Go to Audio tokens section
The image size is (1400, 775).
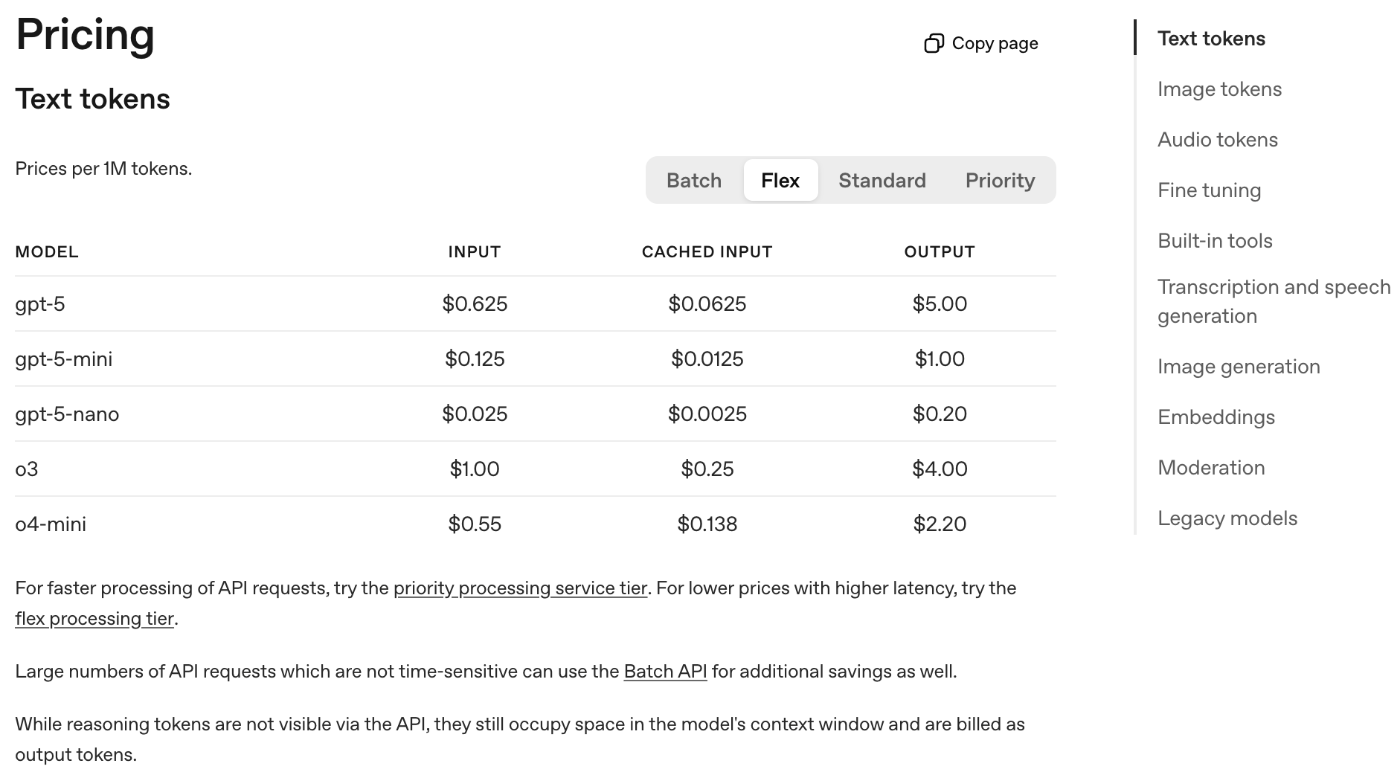tap(1217, 140)
